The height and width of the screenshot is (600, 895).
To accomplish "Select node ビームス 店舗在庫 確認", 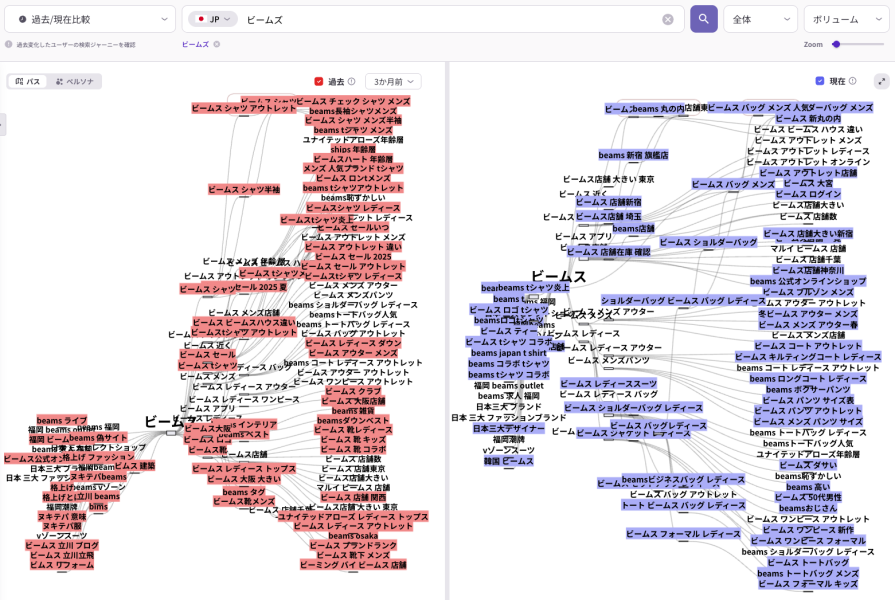I will click(x=608, y=252).
